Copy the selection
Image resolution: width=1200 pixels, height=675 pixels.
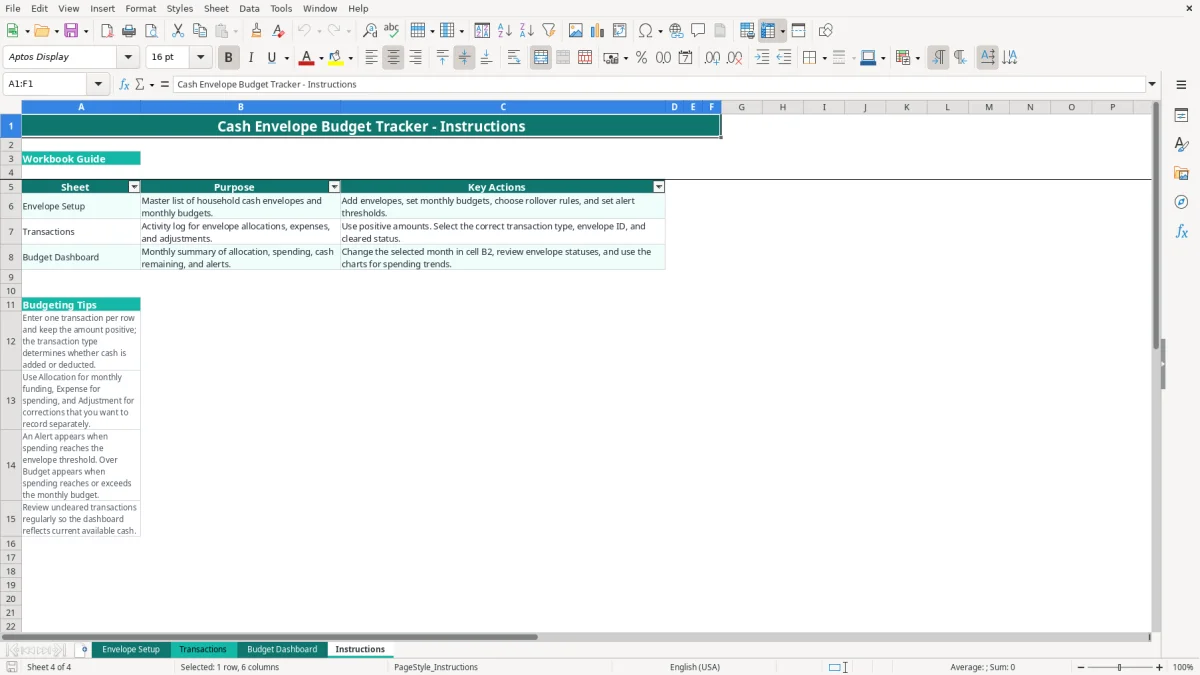point(200,31)
